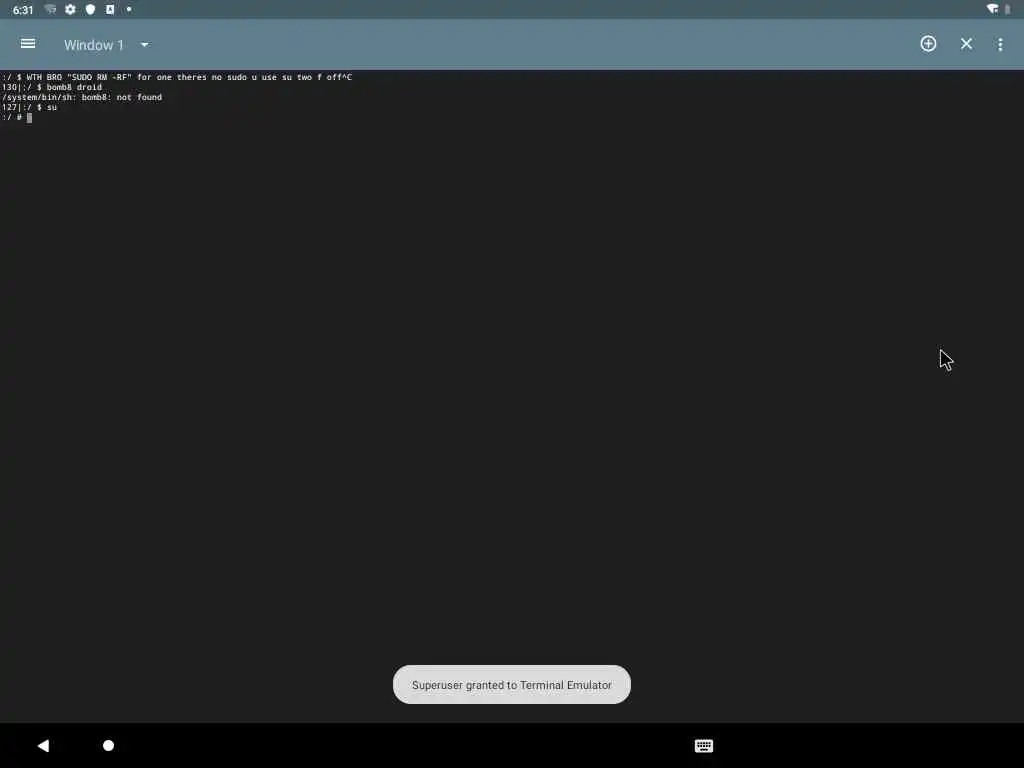Tap the shield icon in status bar
Screen dimensions: 1024x768
pos(90,9)
